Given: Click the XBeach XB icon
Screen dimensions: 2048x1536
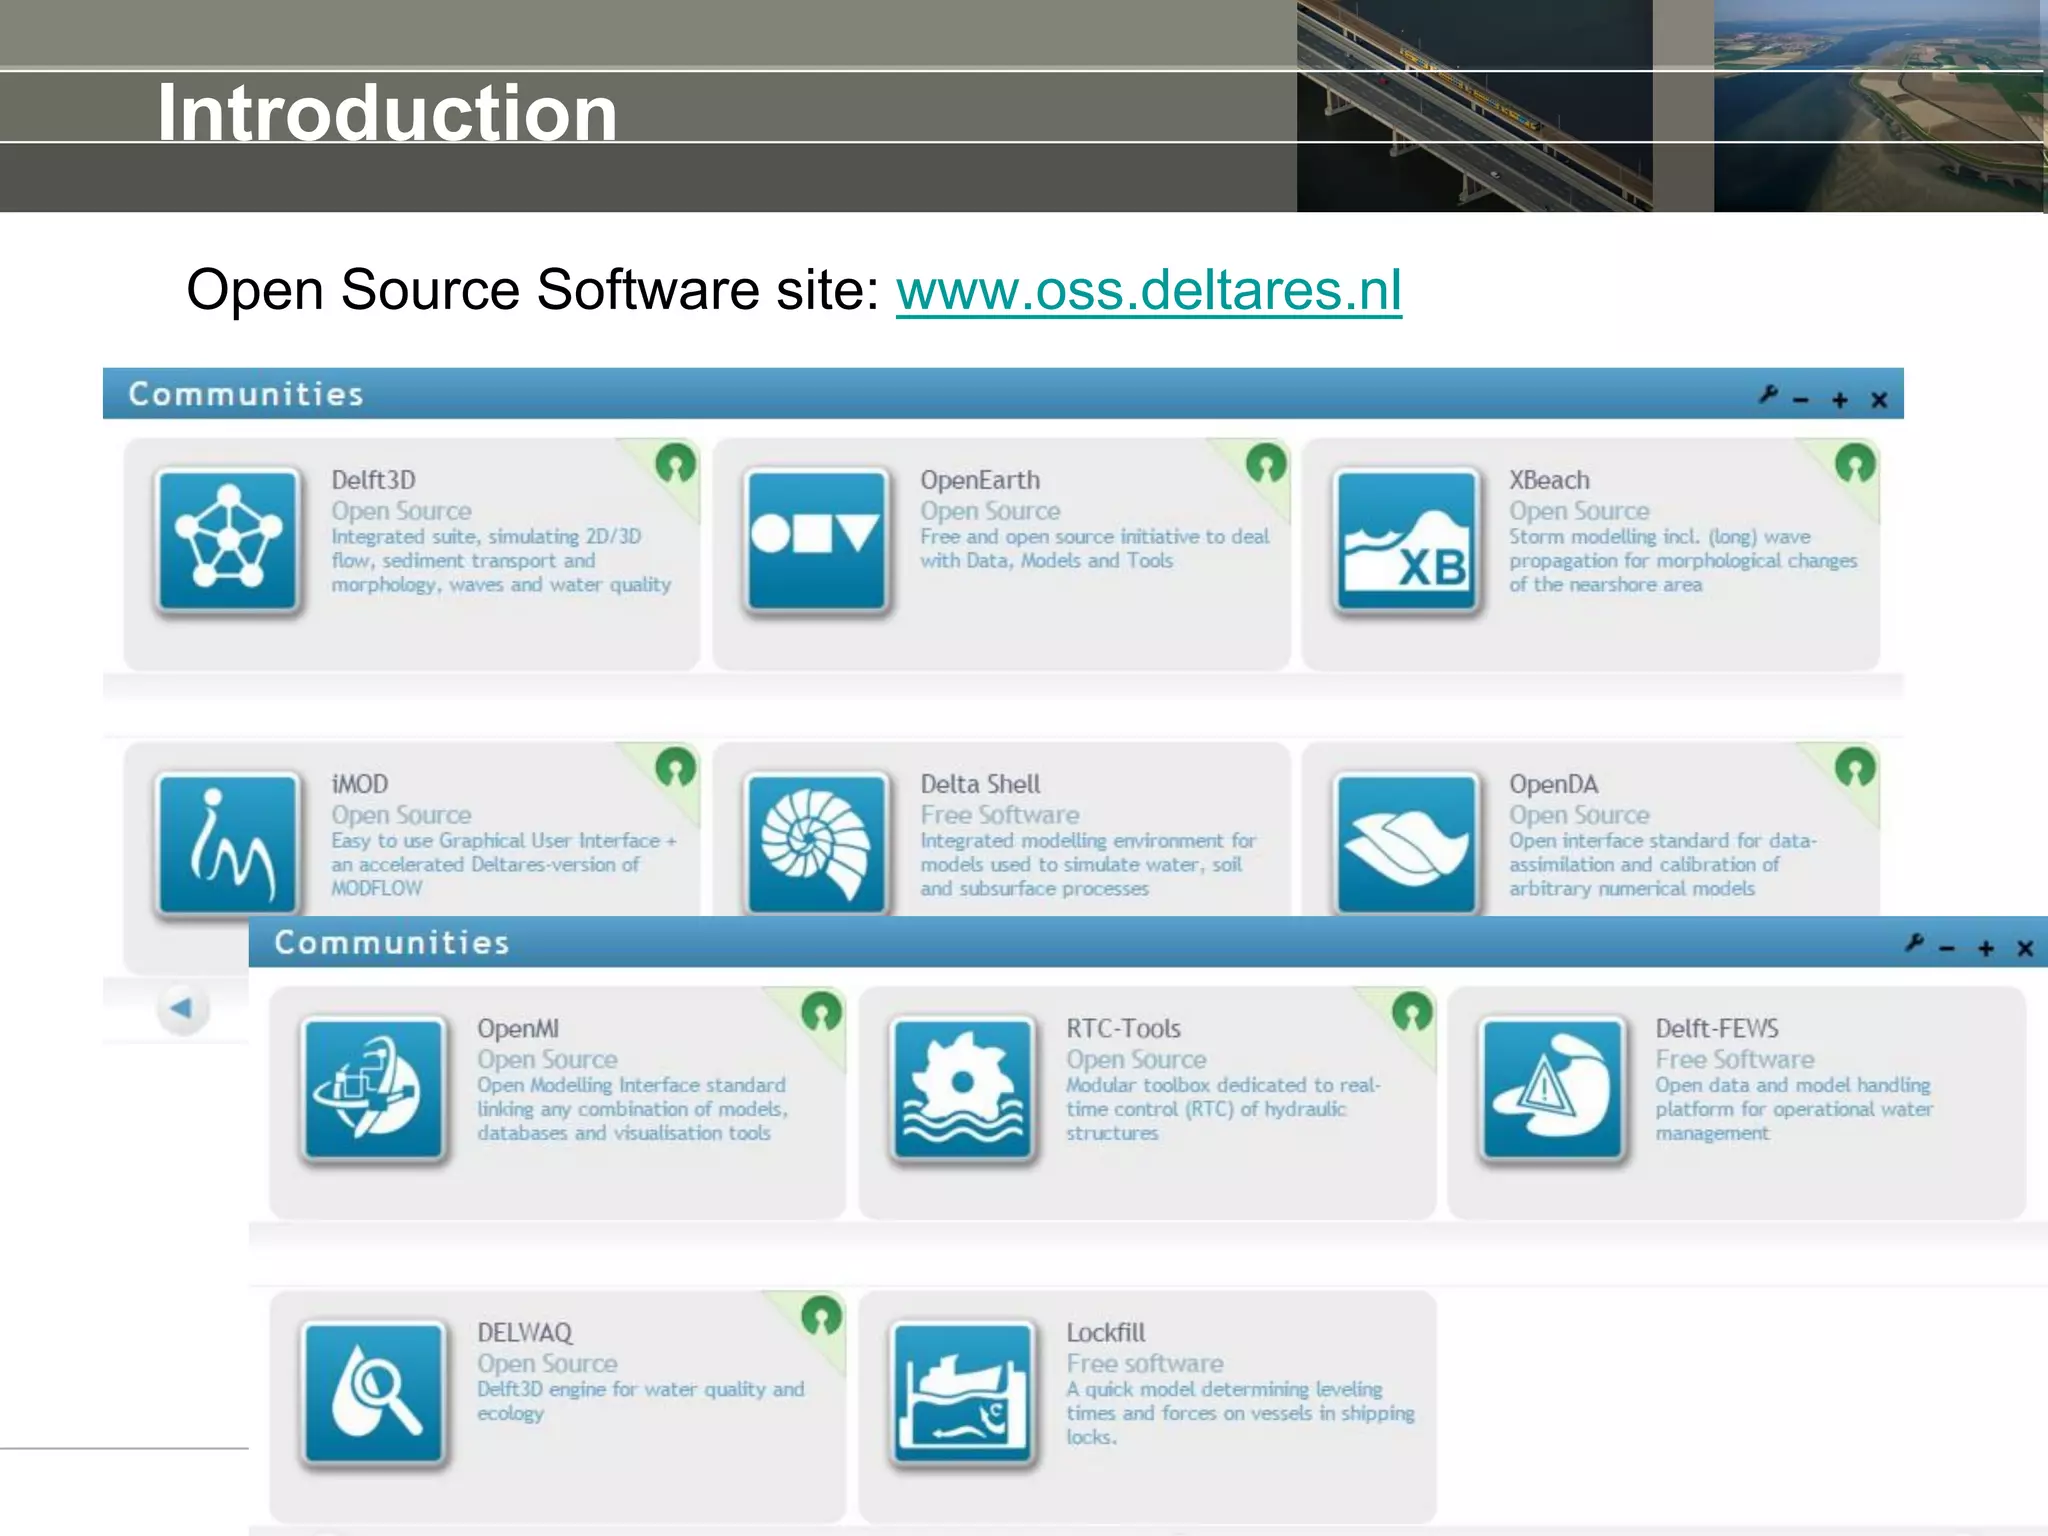Looking at the screenshot, I should click(x=1406, y=541).
